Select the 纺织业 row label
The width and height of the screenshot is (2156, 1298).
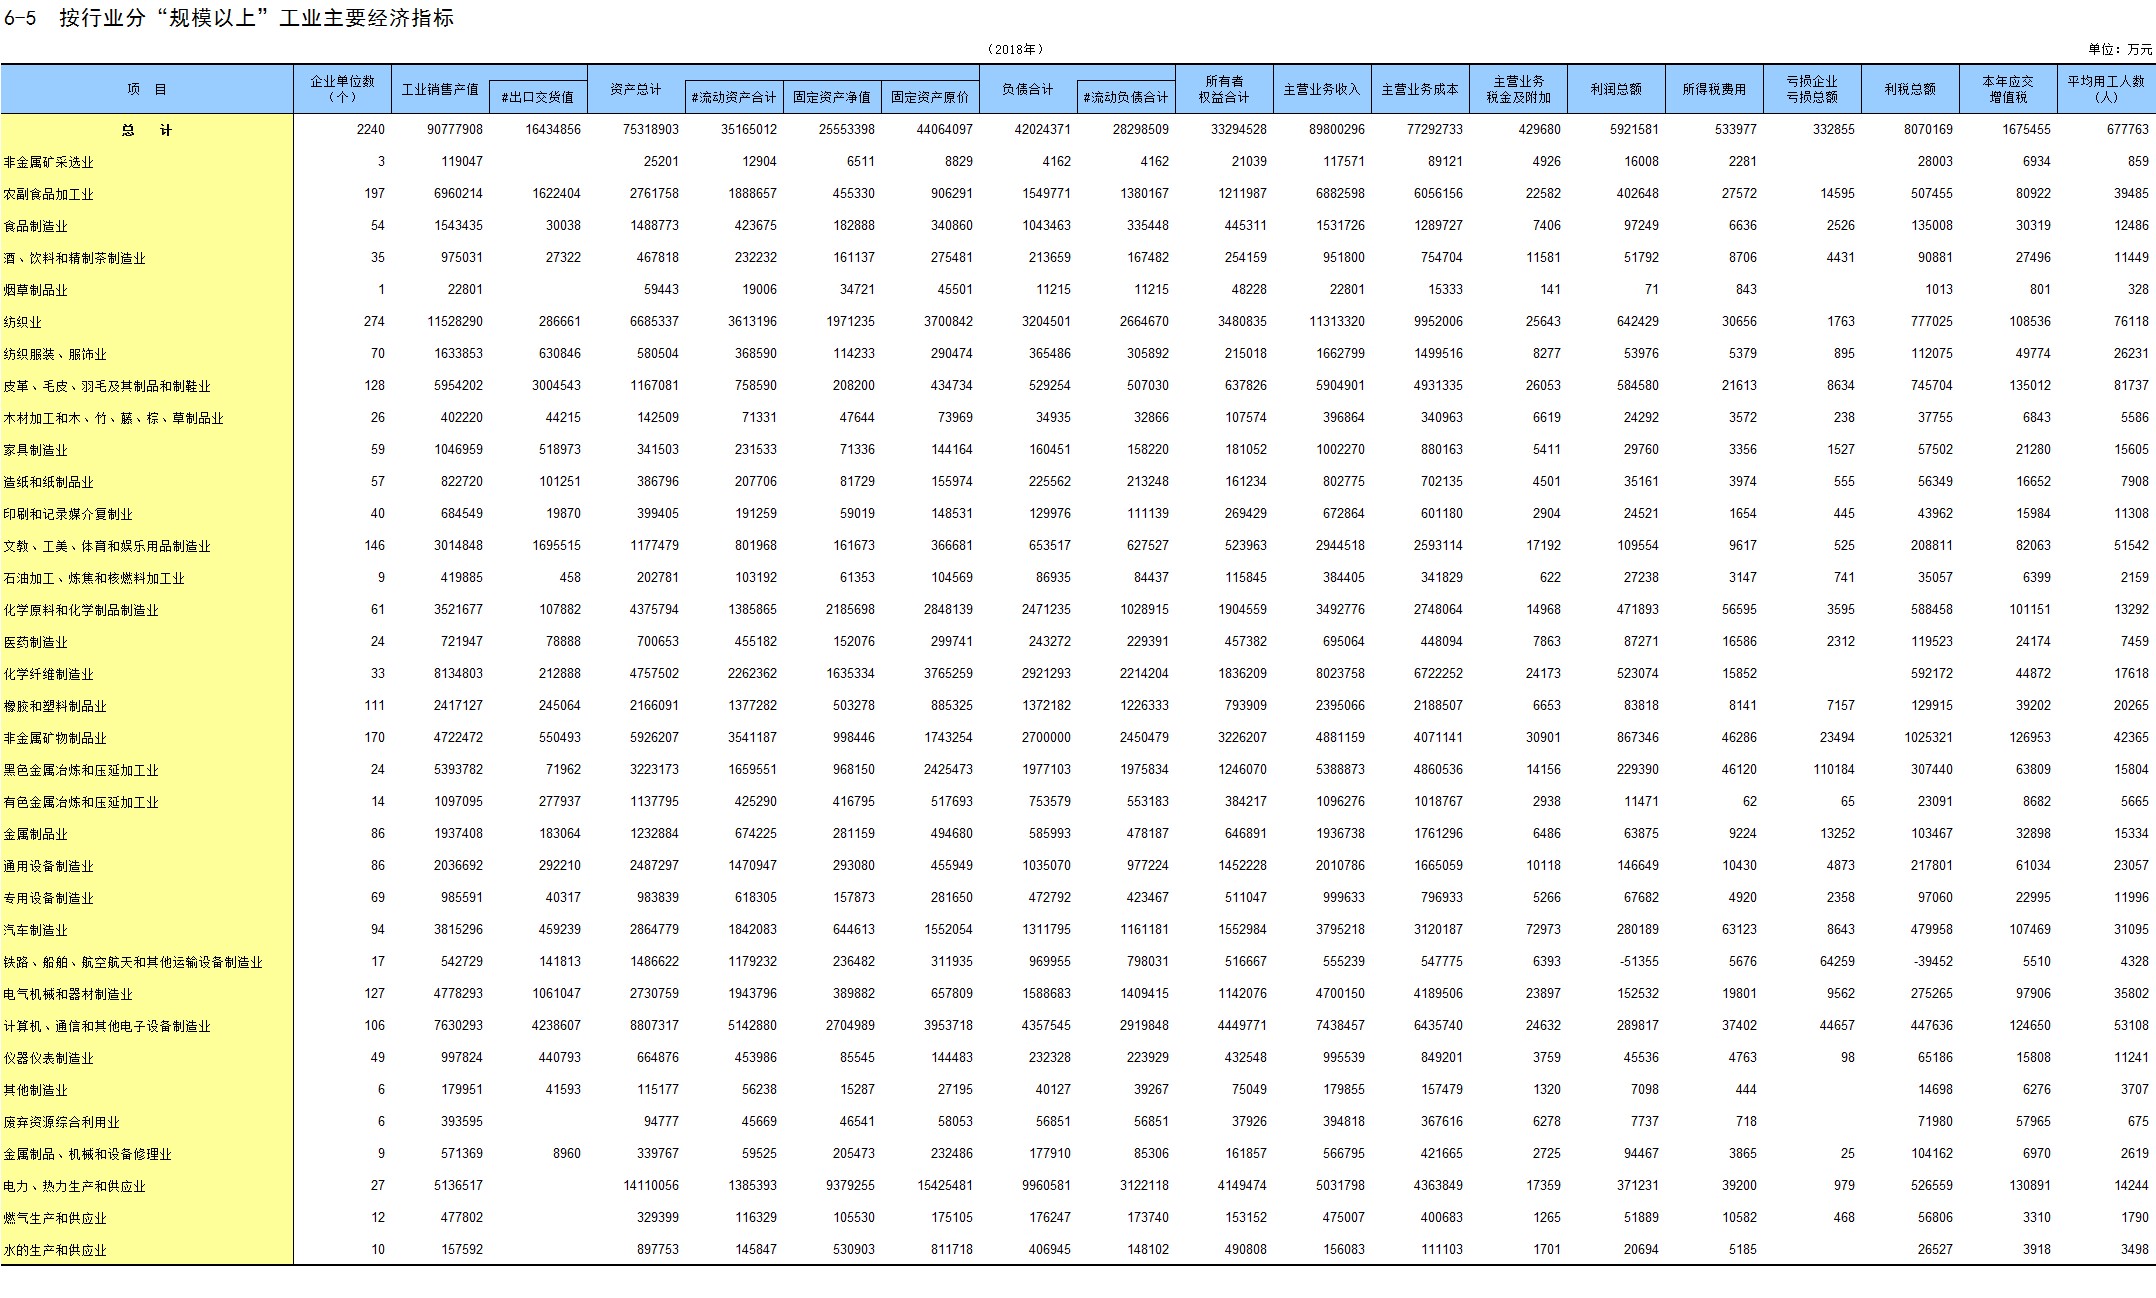pos(23,322)
